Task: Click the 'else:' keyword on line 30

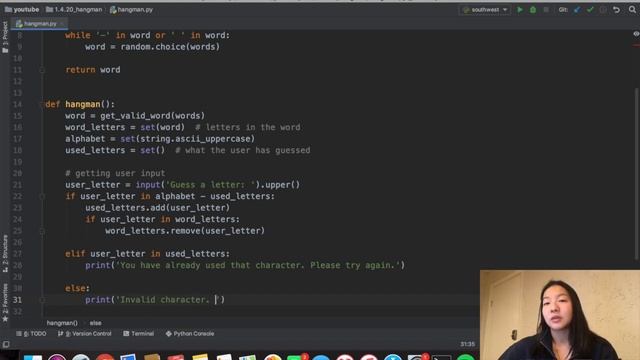Action: pyautogui.click(x=78, y=288)
